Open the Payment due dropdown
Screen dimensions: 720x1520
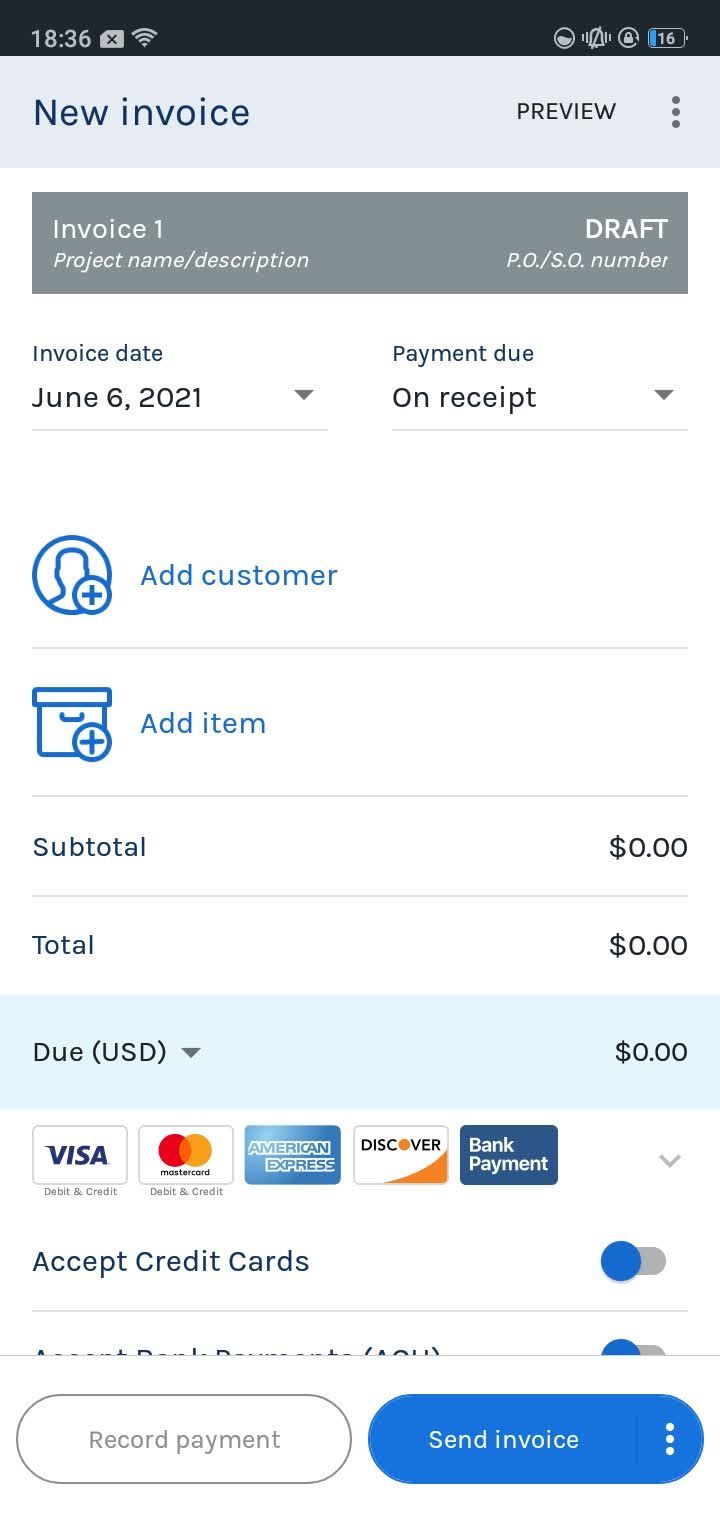(x=539, y=397)
